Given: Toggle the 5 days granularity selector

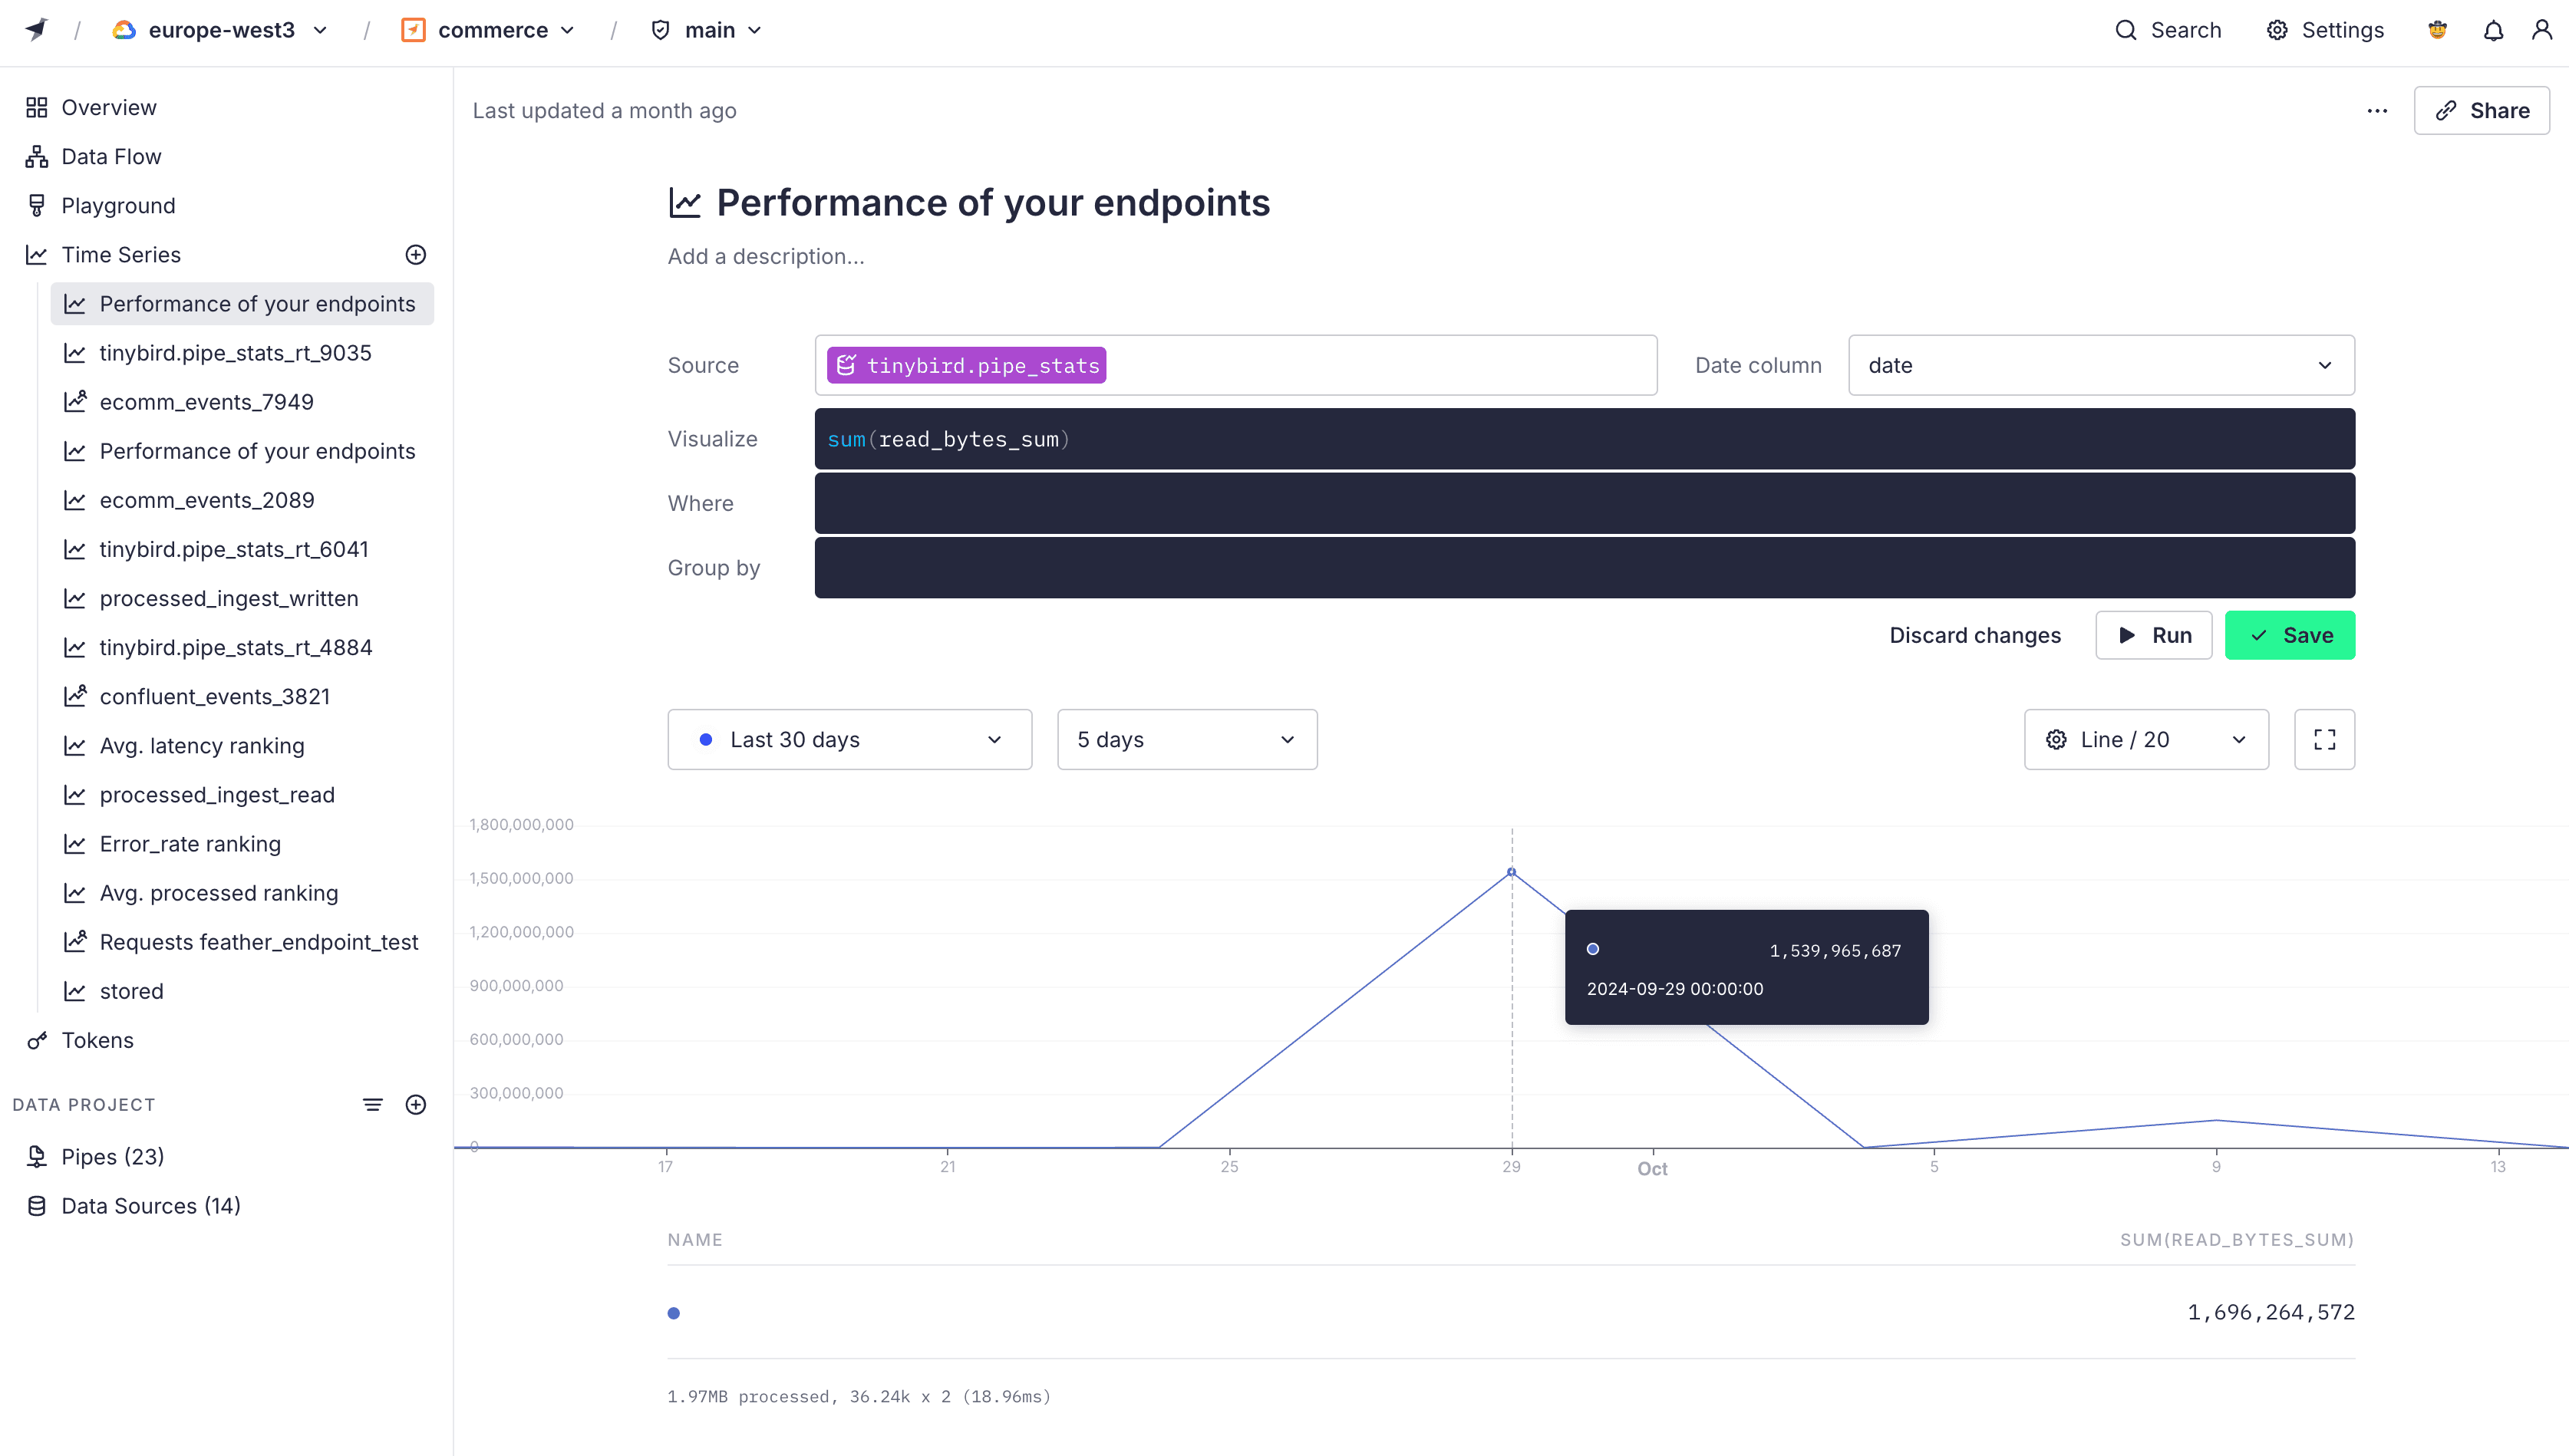Looking at the screenshot, I should [x=1186, y=738].
